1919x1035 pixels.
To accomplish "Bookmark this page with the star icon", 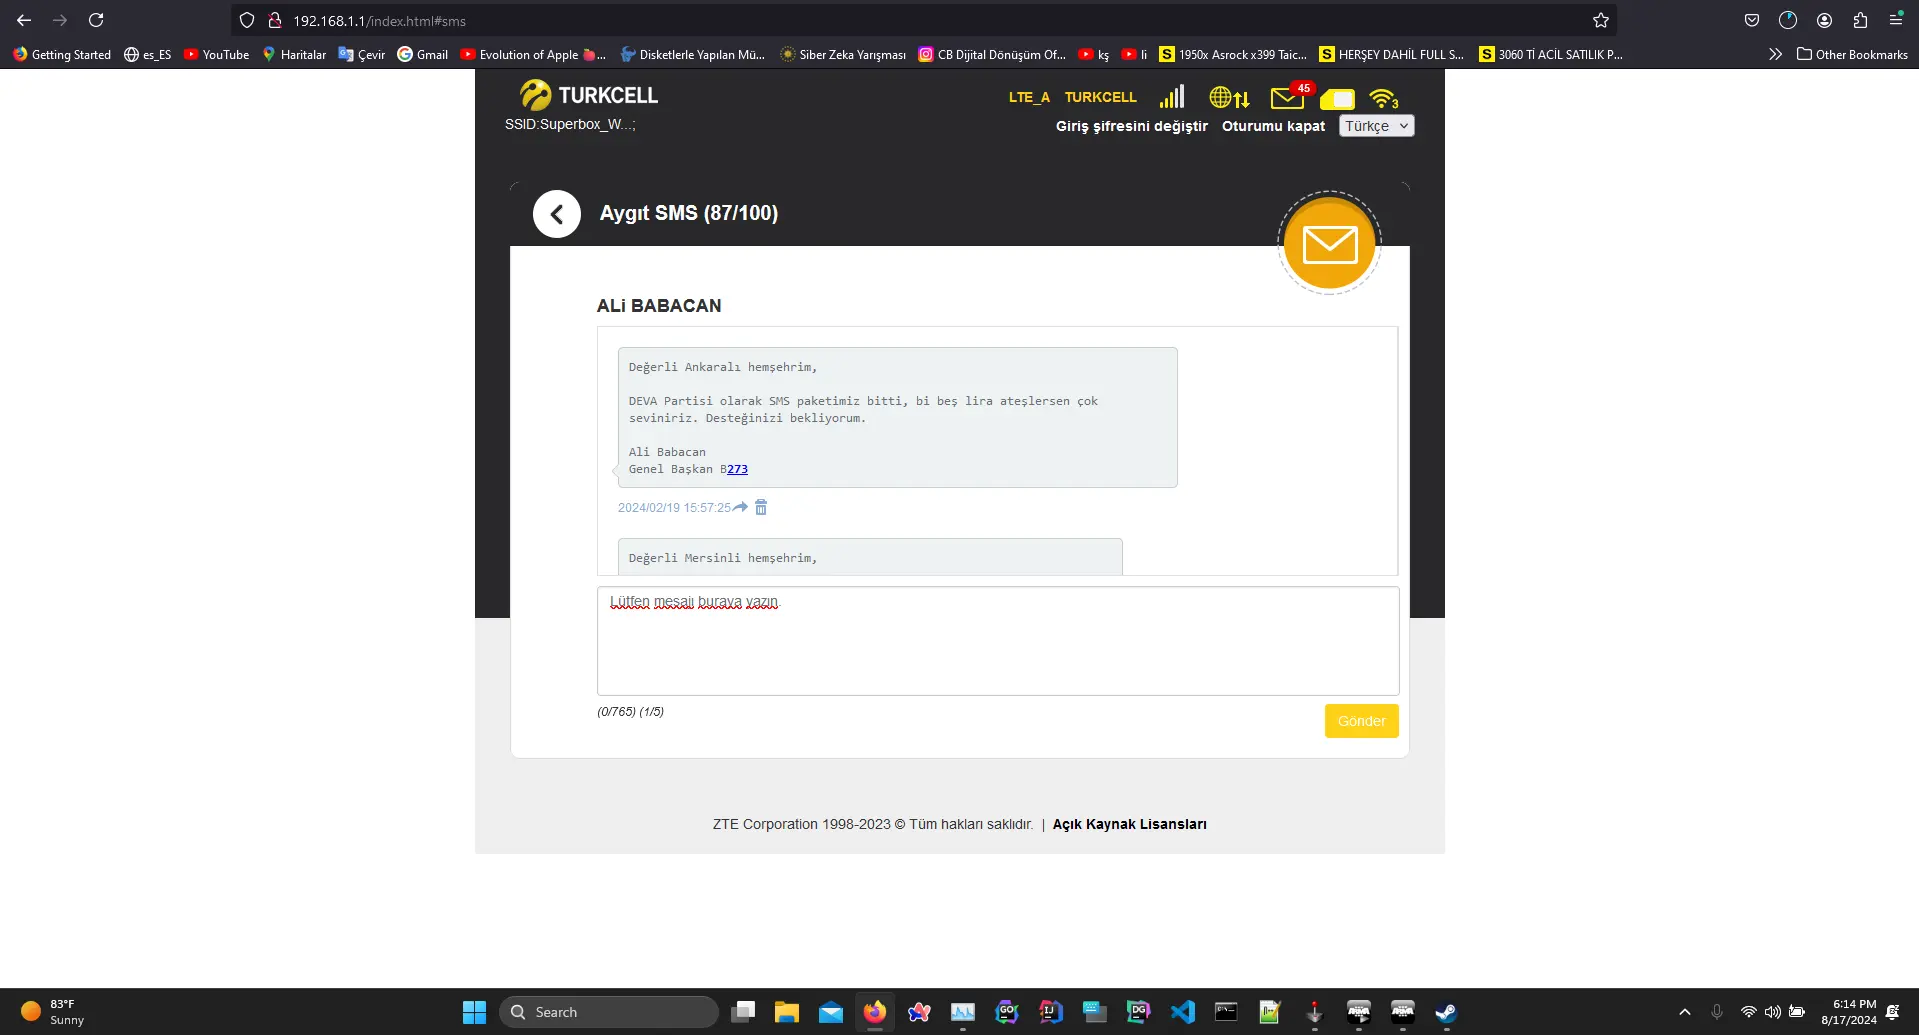I will tap(1600, 20).
